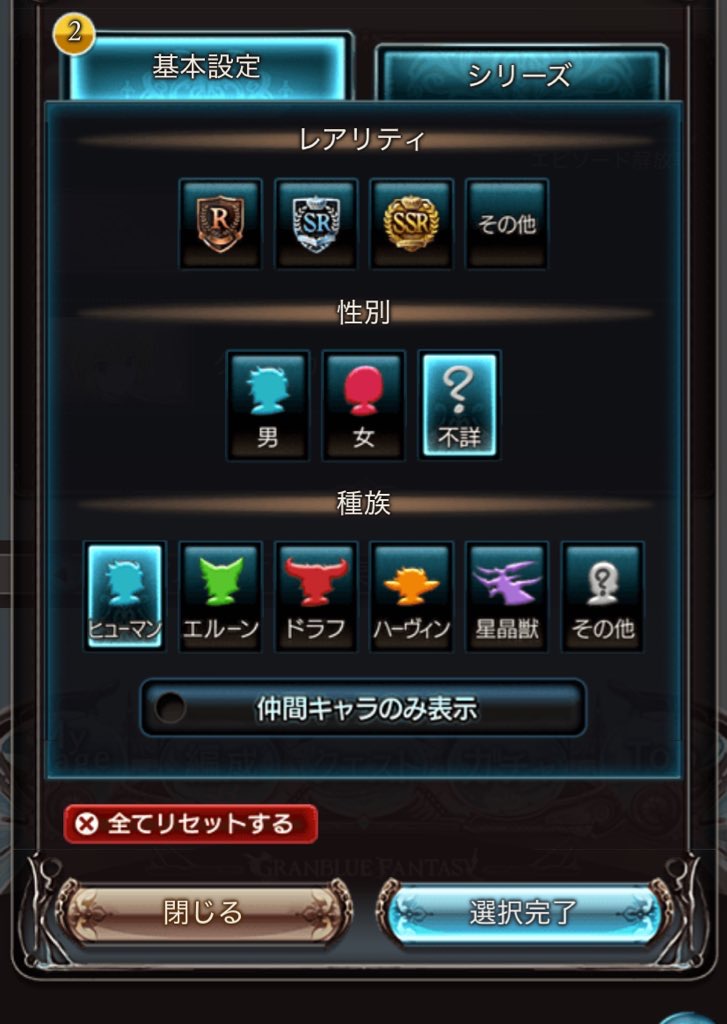
Task: Select the SR rarity filter icon
Action: point(316,223)
